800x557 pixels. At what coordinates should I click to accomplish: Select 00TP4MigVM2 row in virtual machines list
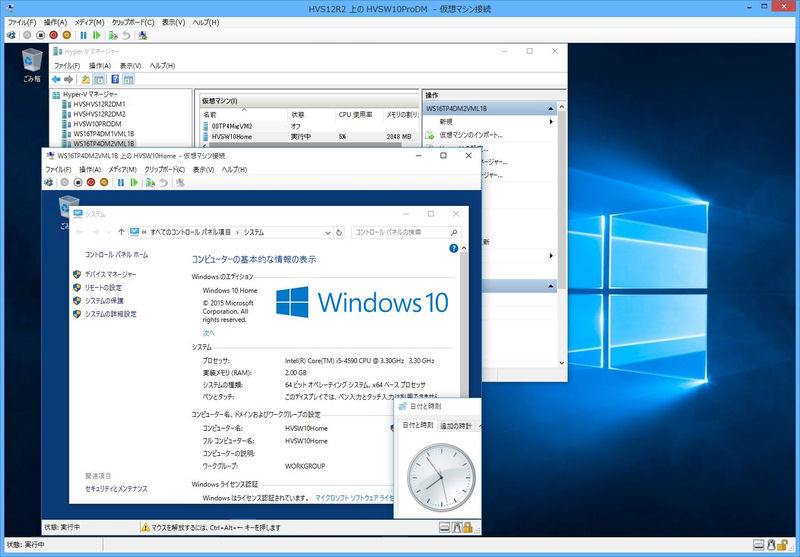pyautogui.click(x=310, y=126)
